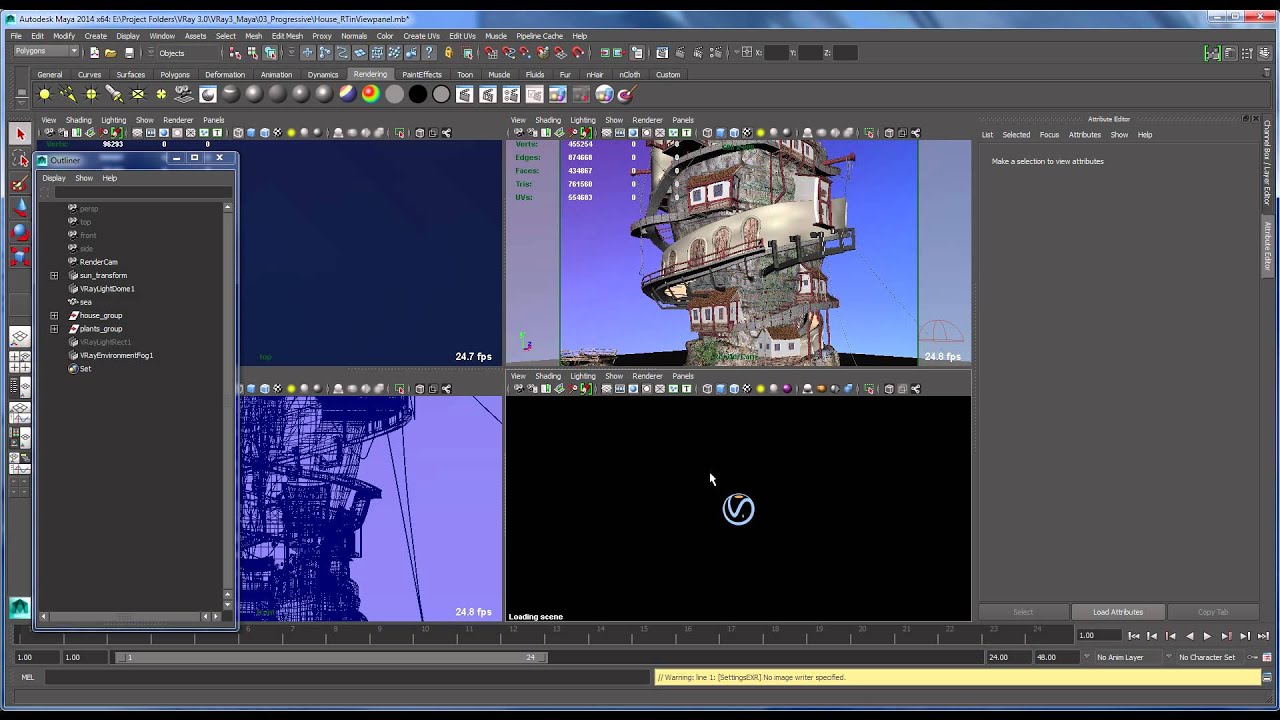Image resolution: width=1280 pixels, height=720 pixels.
Task: Open the Pipeline Cache menu
Action: 539,36
